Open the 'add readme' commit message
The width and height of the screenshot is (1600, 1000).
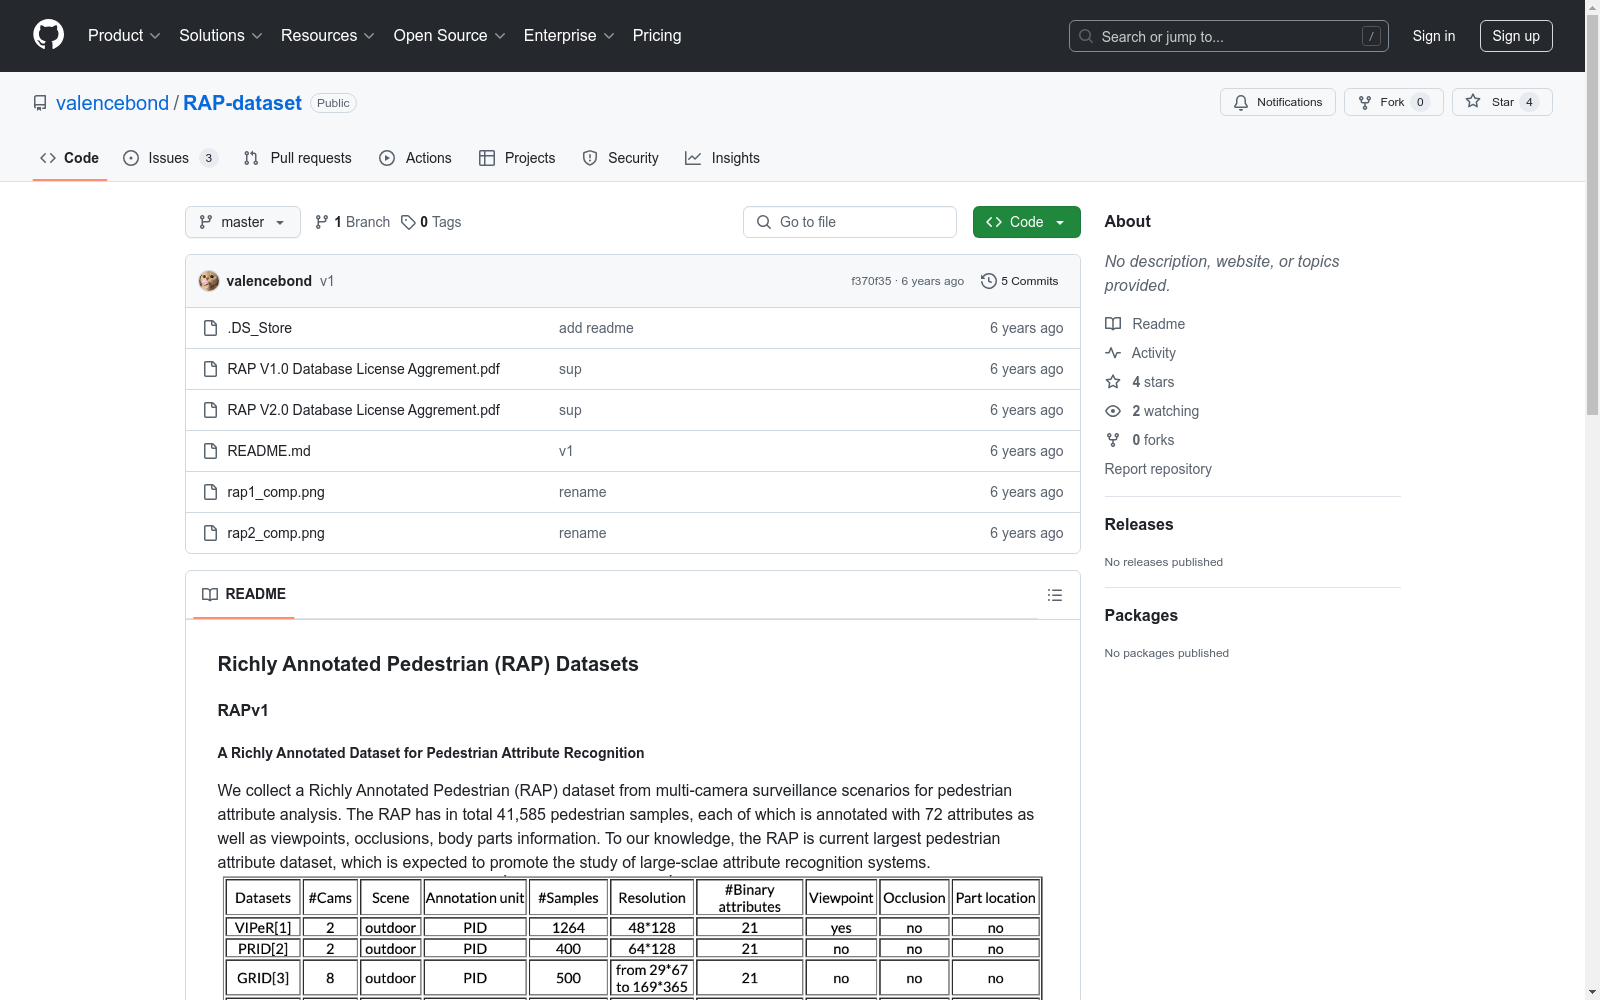pos(596,328)
